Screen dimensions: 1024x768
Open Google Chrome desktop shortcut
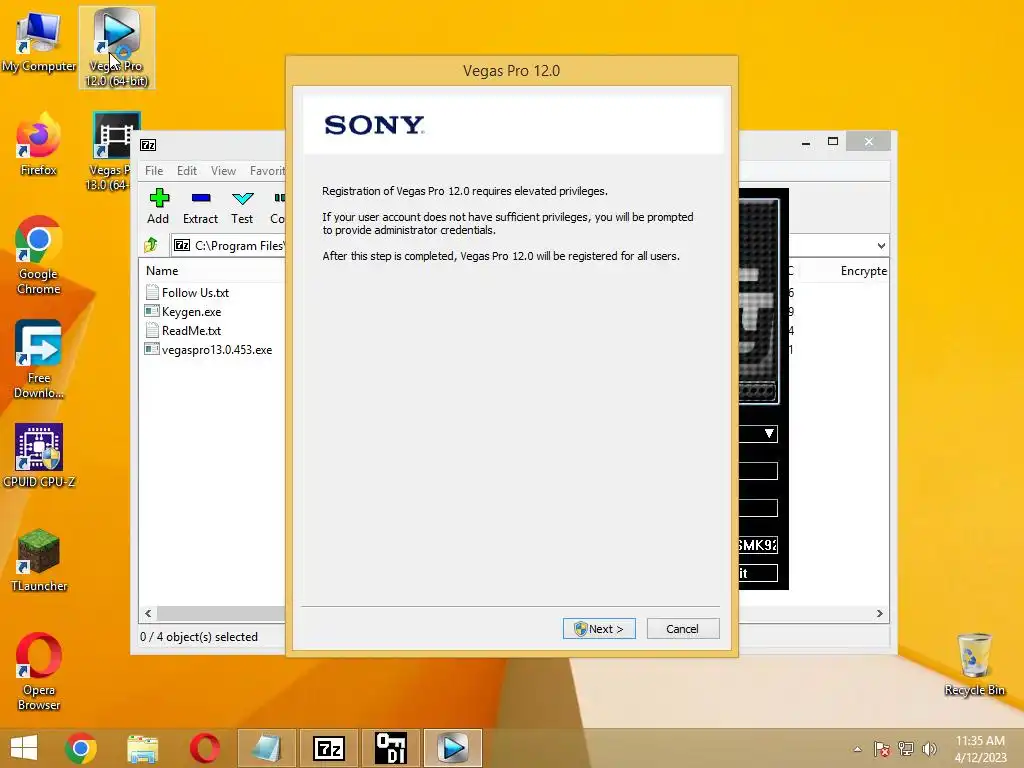click(x=39, y=255)
